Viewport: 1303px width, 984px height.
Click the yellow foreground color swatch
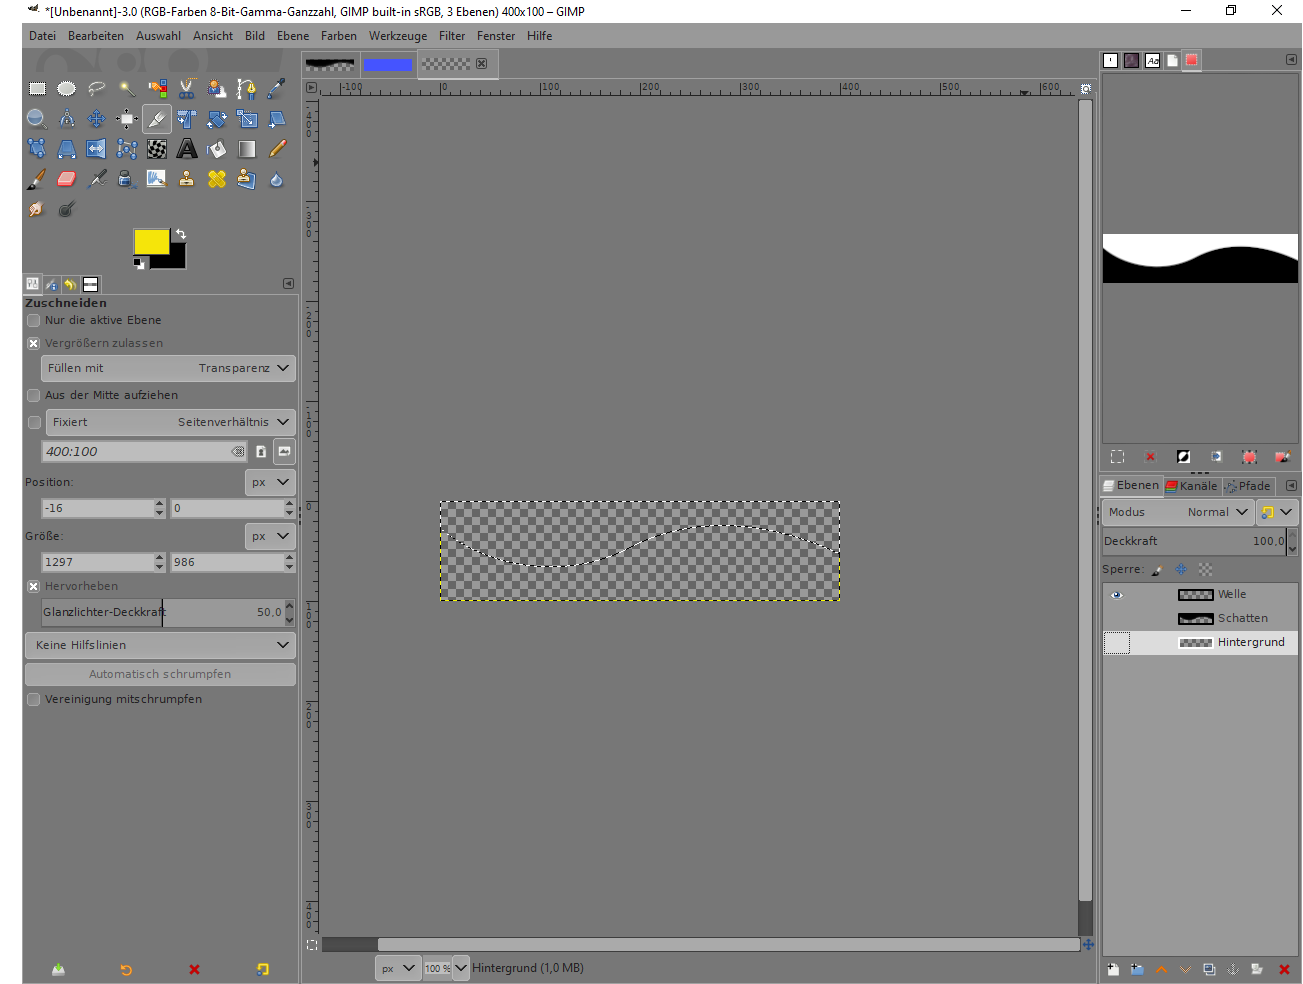click(151, 242)
